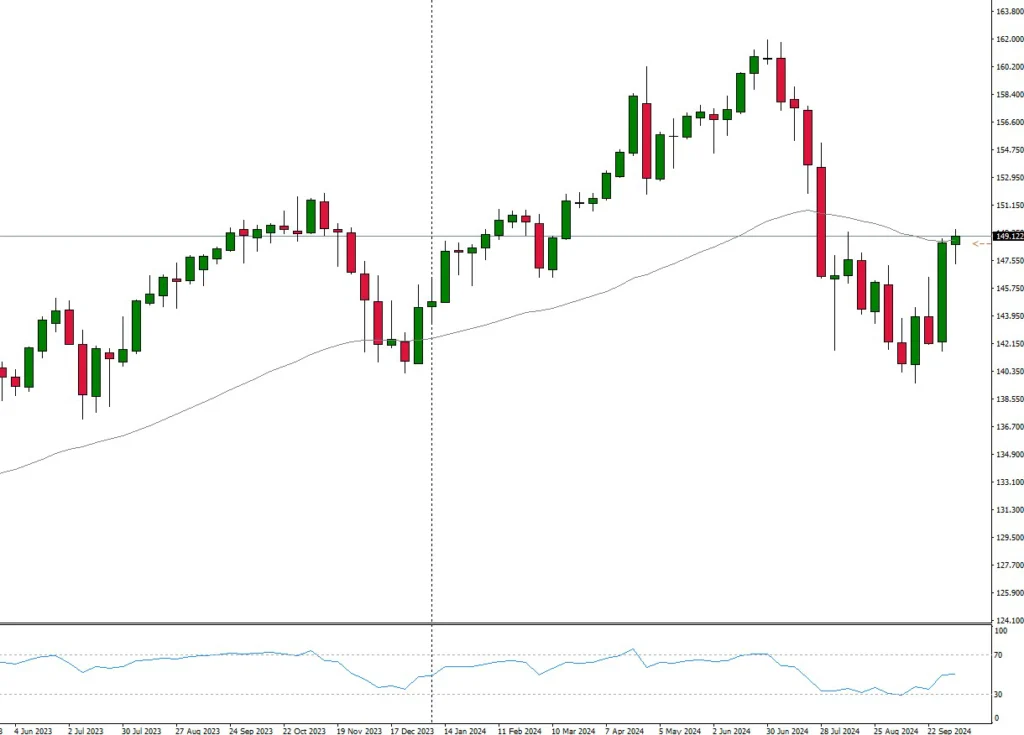The height and width of the screenshot is (735, 1024).
Task: Click the RSI 30 level label
Action: tap(1000, 694)
